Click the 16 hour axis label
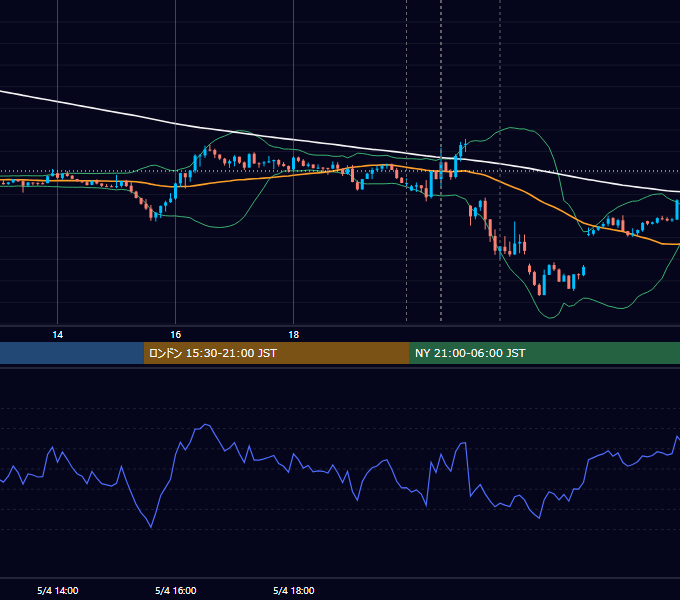 point(175,335)
